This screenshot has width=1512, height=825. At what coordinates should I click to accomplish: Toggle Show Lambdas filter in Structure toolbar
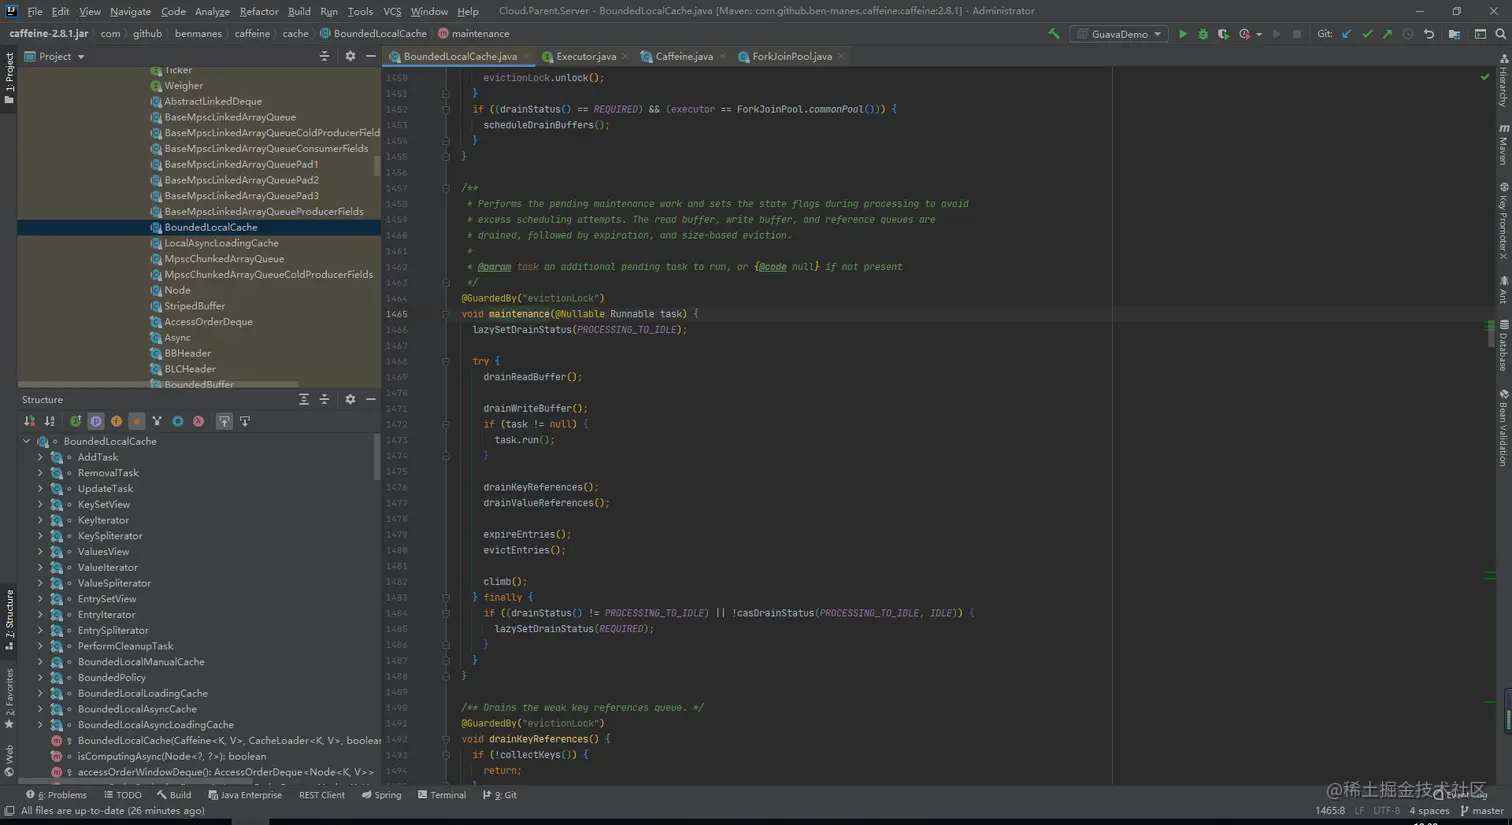[x=198, y=422]
